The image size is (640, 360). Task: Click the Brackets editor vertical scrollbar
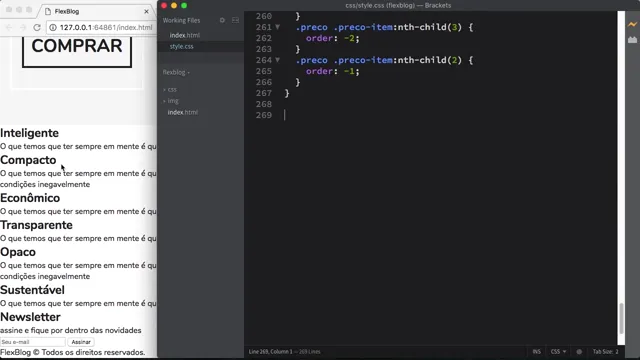click(x=621, y=318)
